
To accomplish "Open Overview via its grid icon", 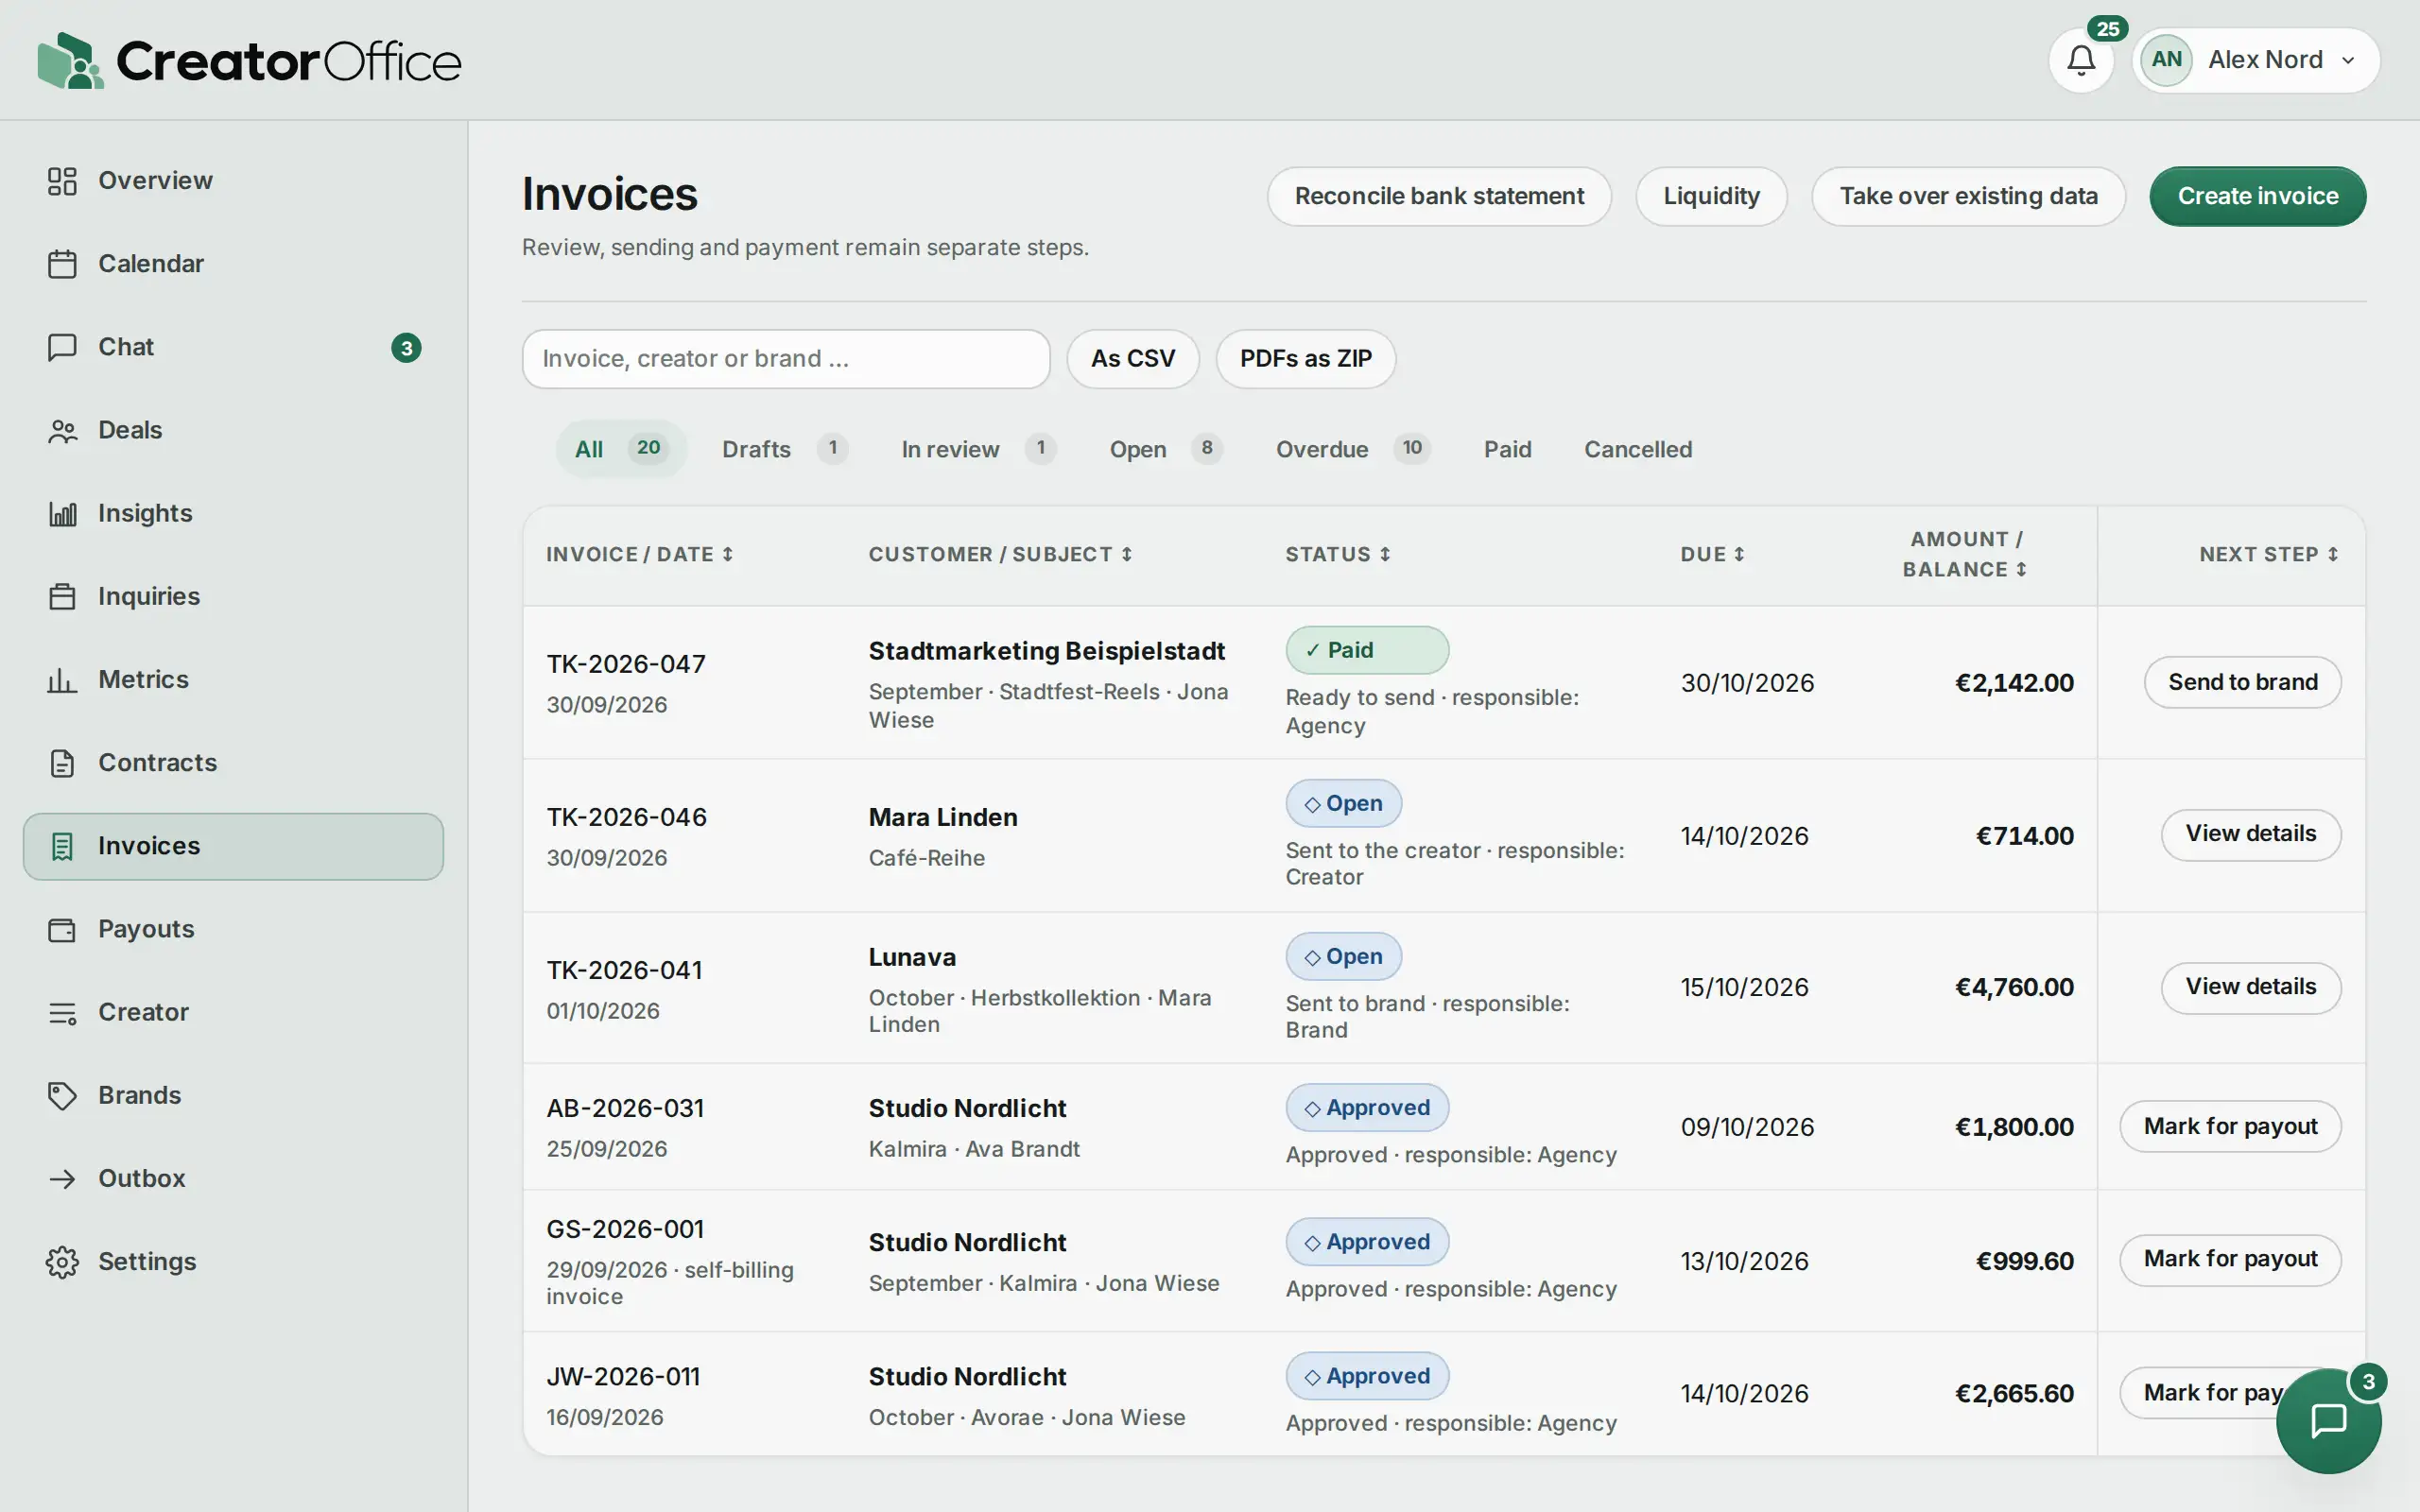I will point(62,181).
